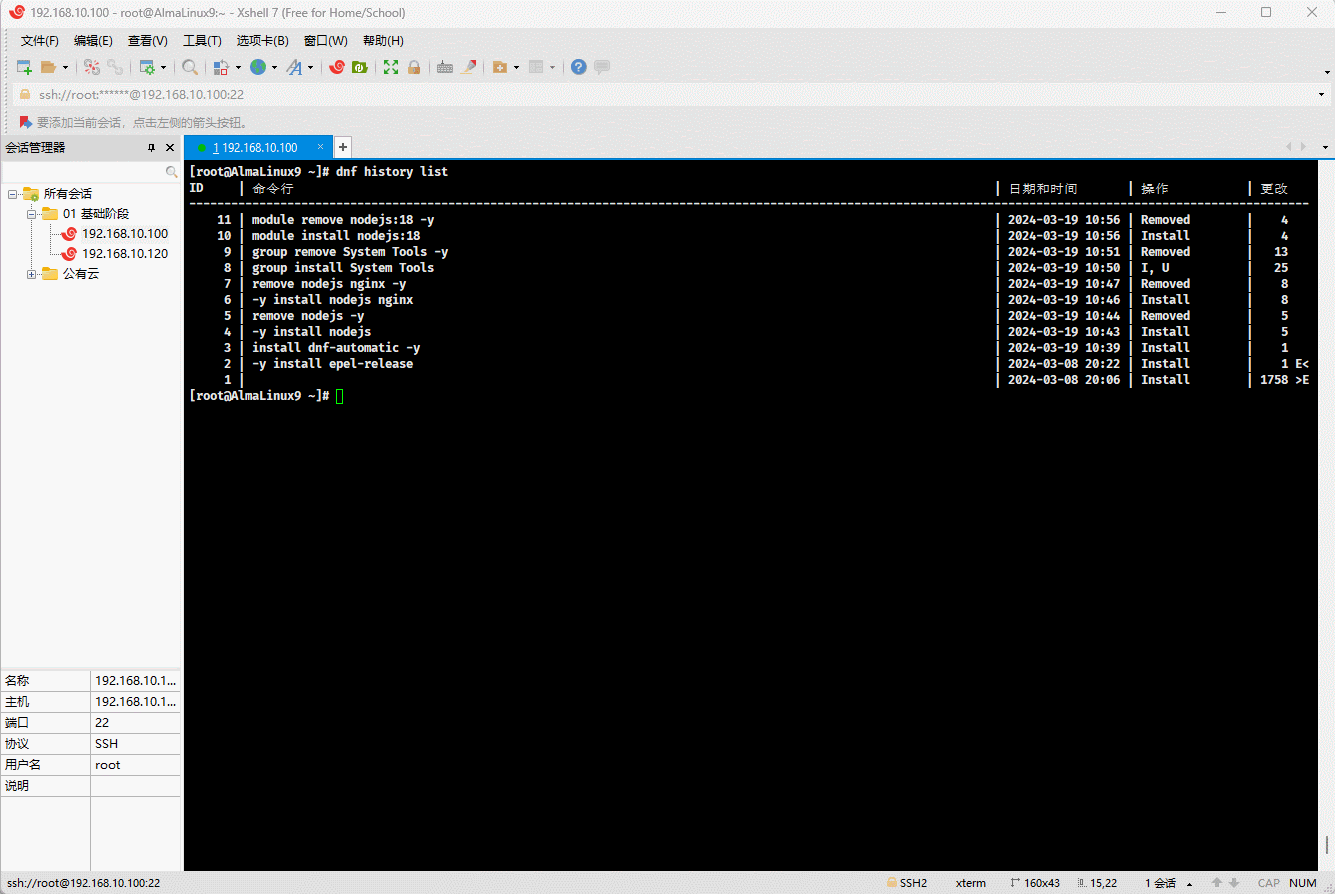Click the Session Manager search input field
The width and height of the screenshot is (1335, 894).
pyautogui.click(x=84, y=172)
